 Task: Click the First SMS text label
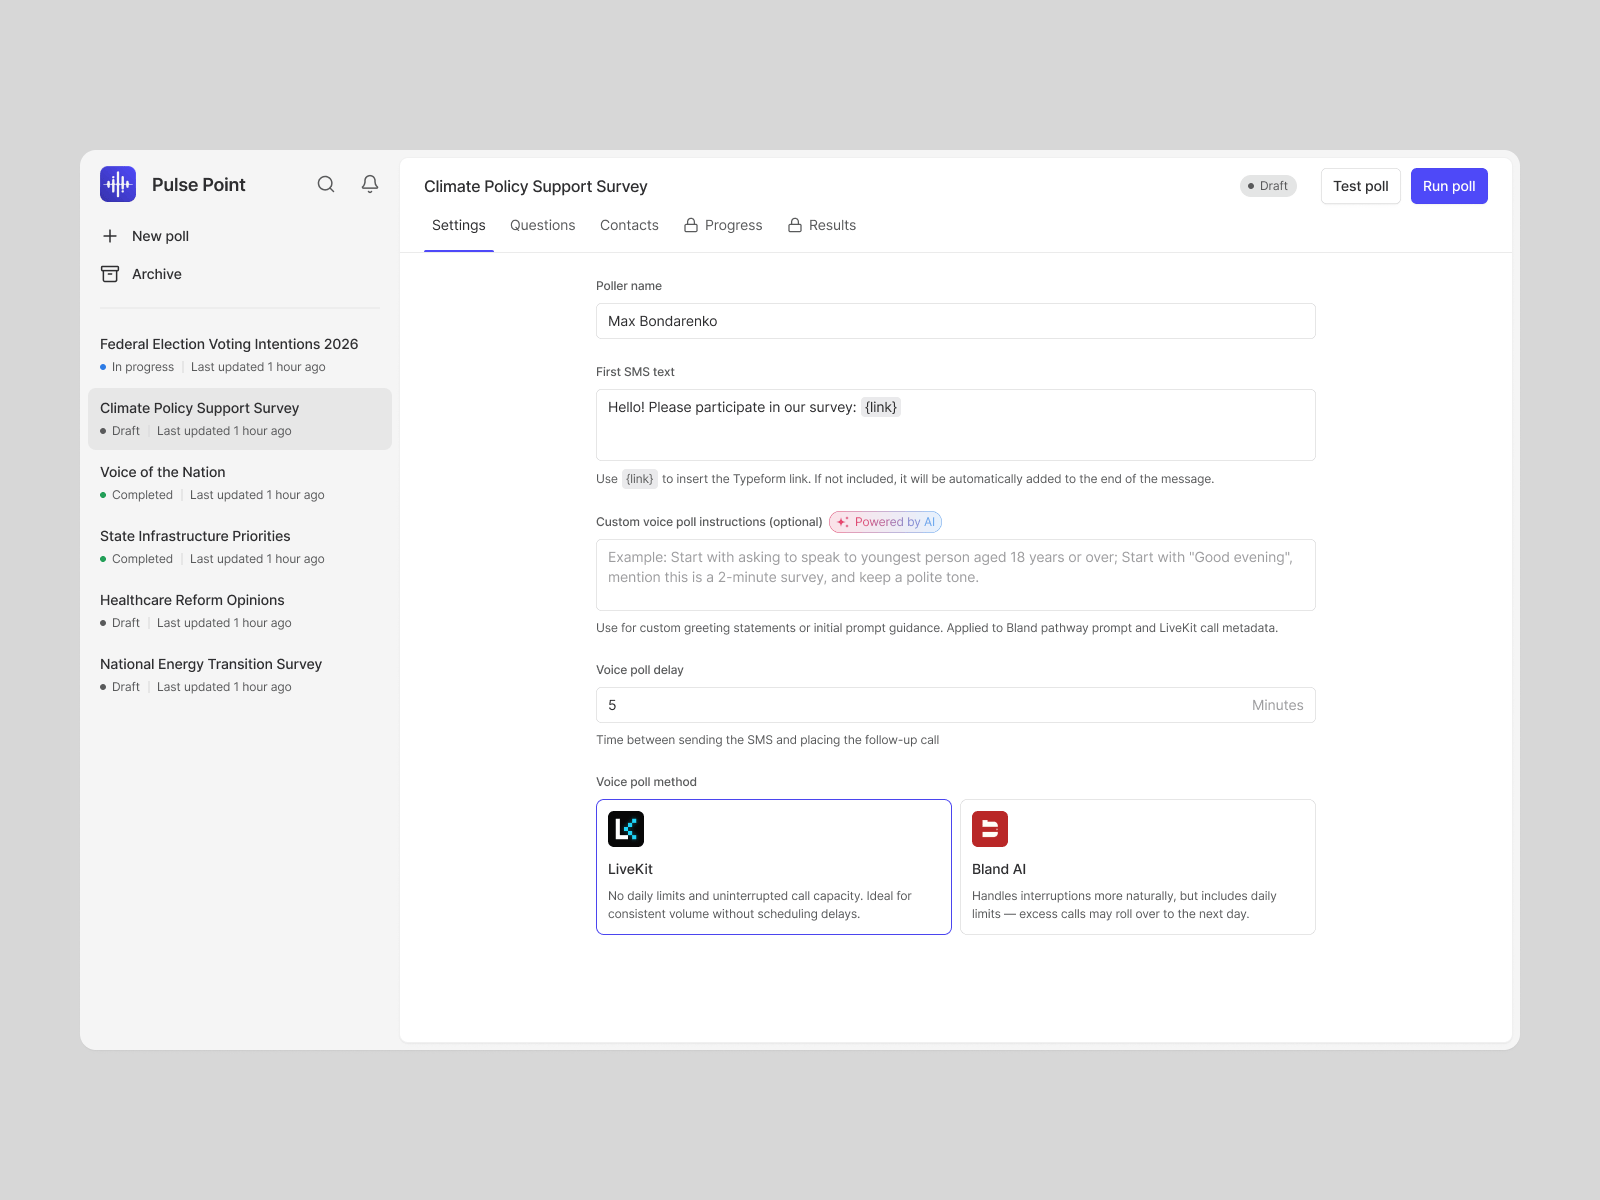[x=635, y=372]
